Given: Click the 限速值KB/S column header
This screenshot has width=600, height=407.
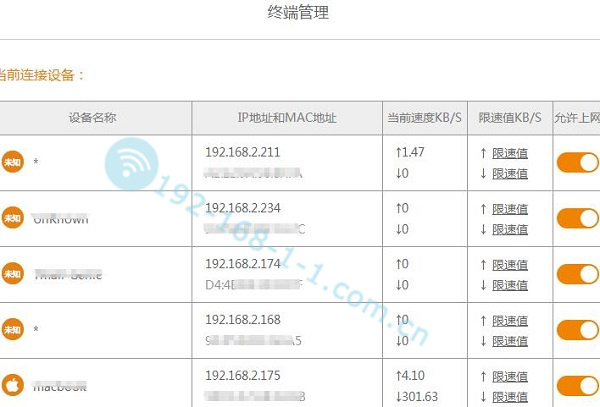Looking at the screenshot, I should point(510,118).
